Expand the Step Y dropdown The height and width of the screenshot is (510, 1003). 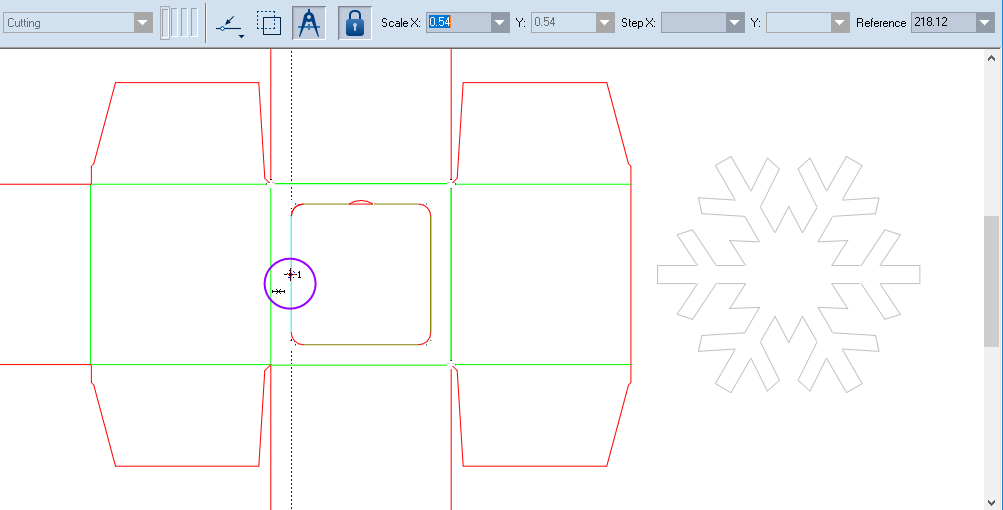pyautogui.click(x=839, y=23)
